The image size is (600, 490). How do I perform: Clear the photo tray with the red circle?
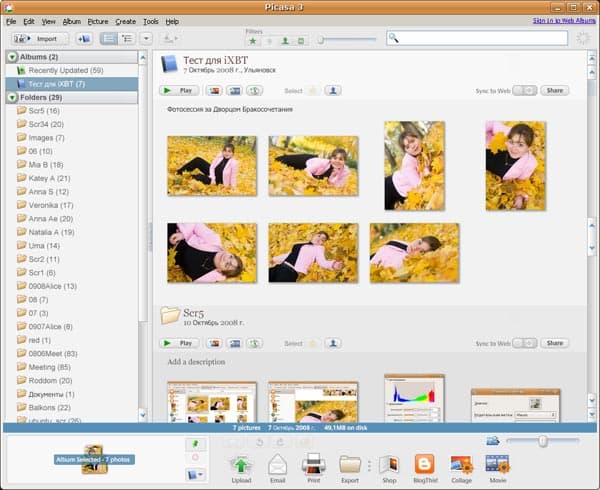[195, 457]
